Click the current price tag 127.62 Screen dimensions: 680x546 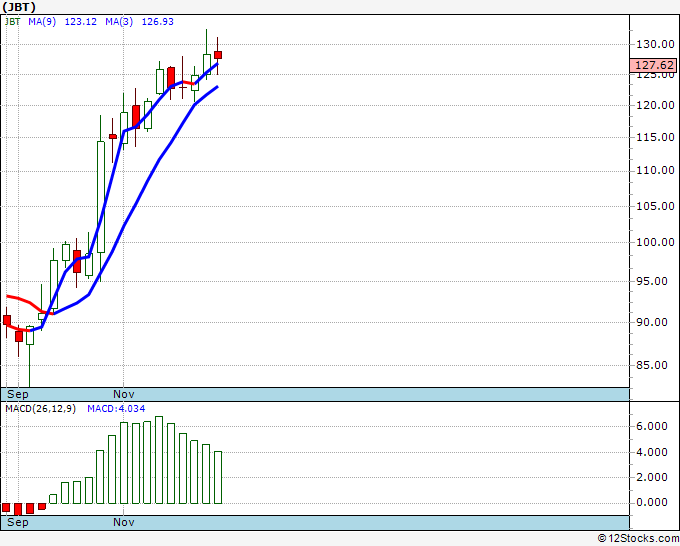653,65
